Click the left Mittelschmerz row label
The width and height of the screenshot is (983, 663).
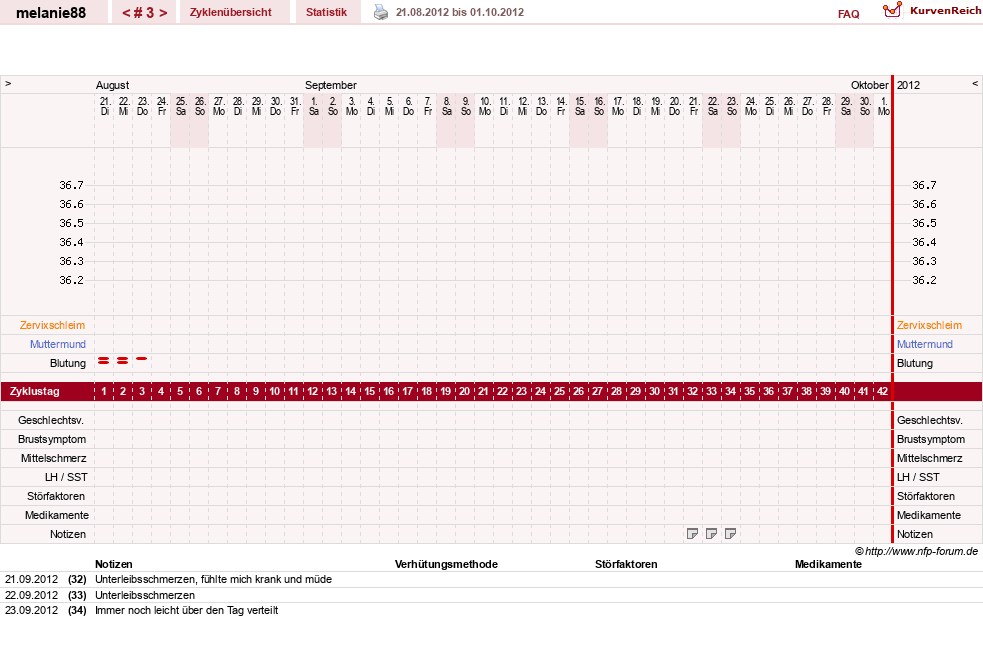click(53, 458)
